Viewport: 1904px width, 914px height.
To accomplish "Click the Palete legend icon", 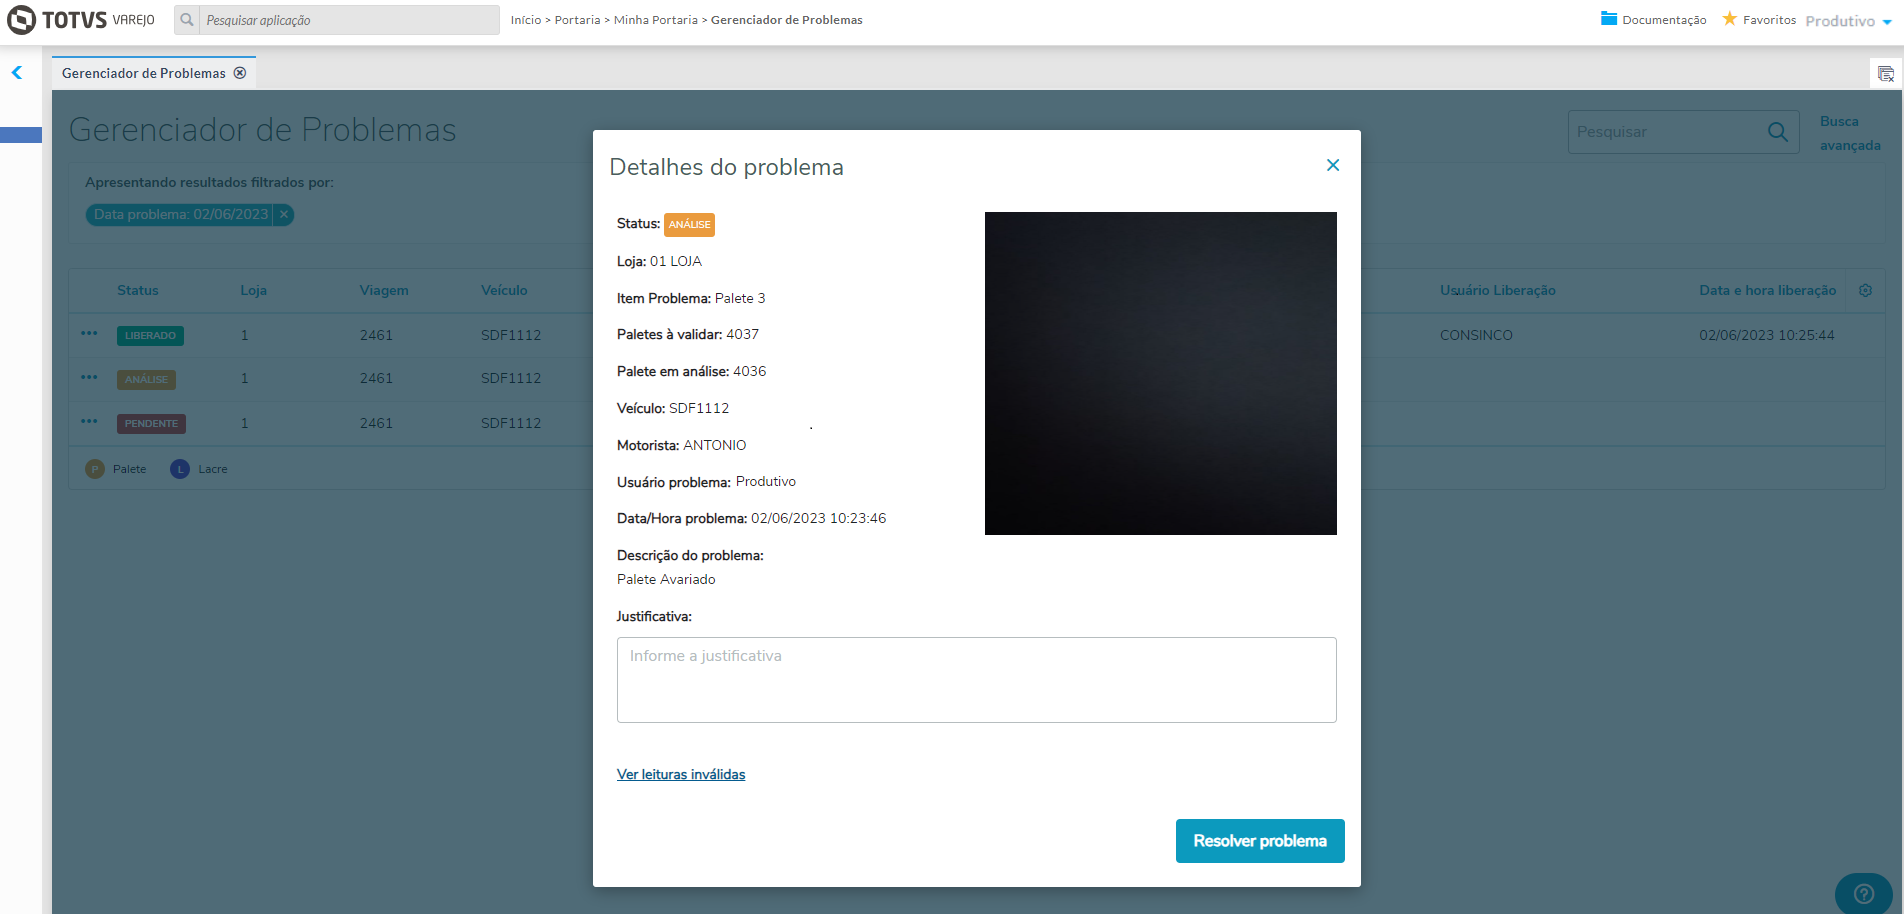I will pyautogui.click(x=95, y=469).
